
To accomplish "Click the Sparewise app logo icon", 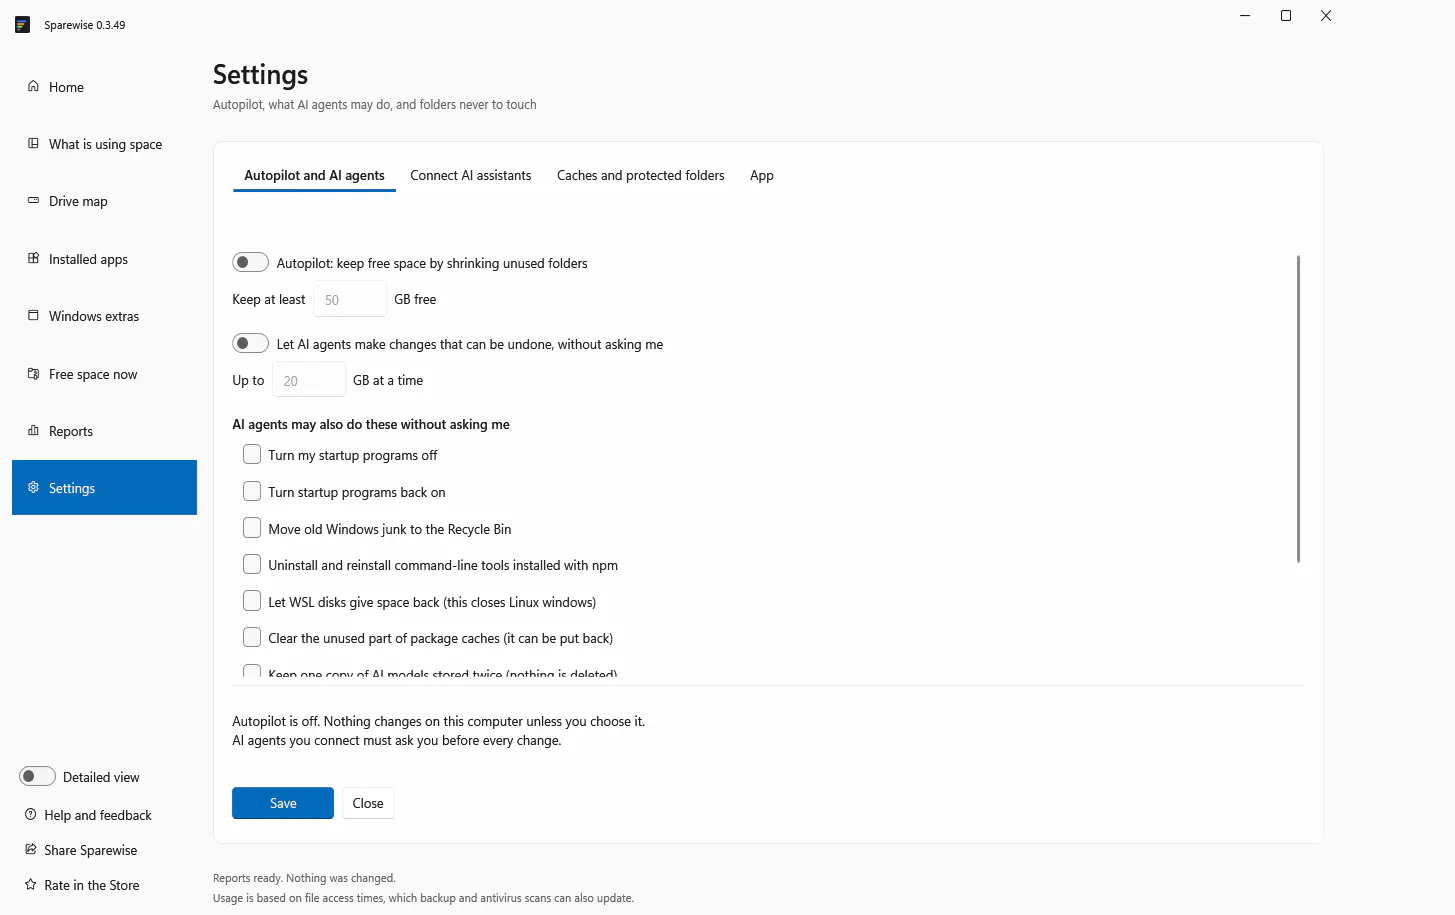I will (x=22, y=25).
